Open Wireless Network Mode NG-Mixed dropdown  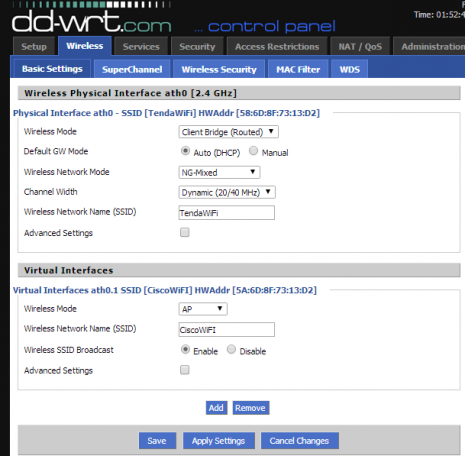[x=219, y=172]
